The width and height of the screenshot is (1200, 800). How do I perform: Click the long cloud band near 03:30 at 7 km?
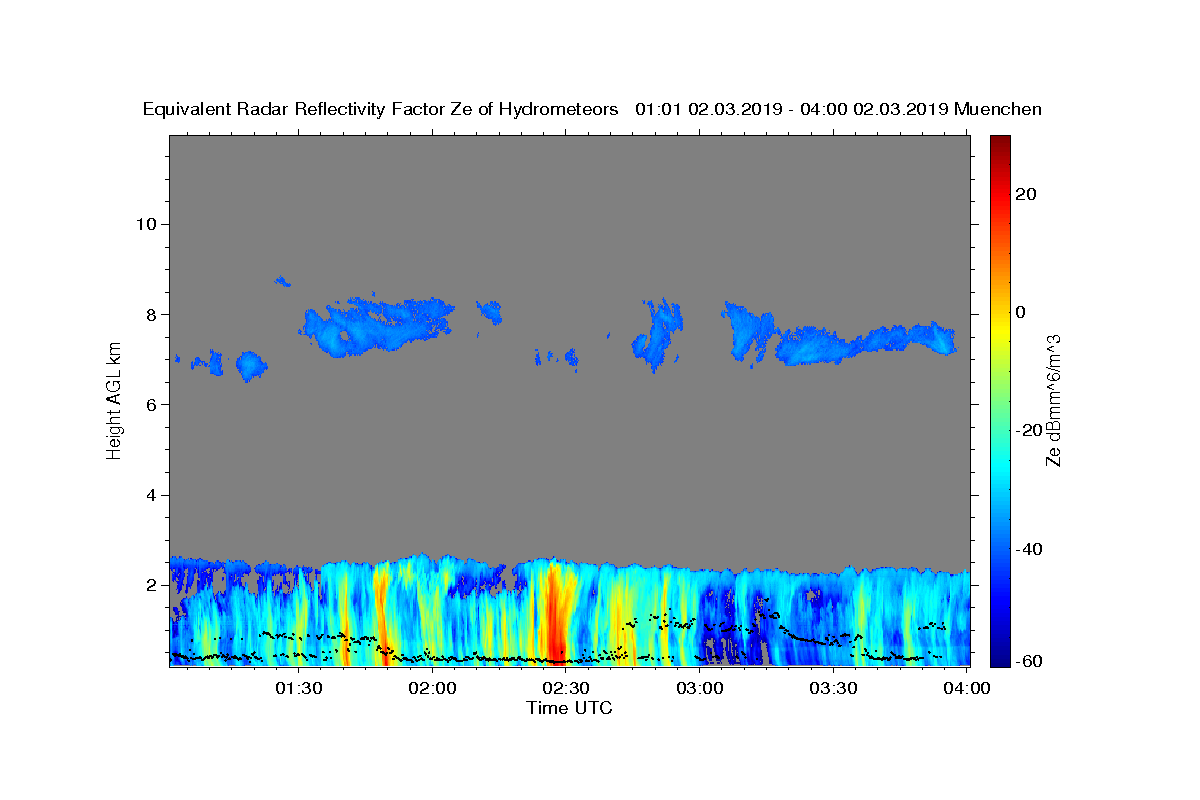tap(866, 343)
